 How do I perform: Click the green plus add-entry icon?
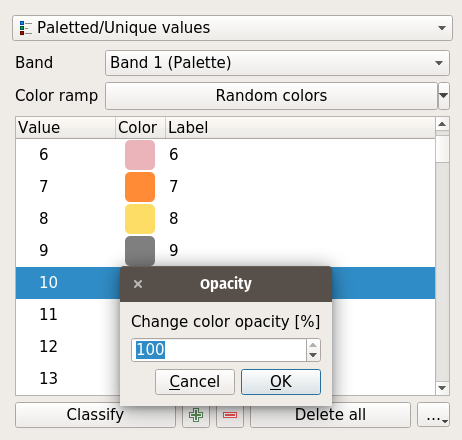click(196, 415)
